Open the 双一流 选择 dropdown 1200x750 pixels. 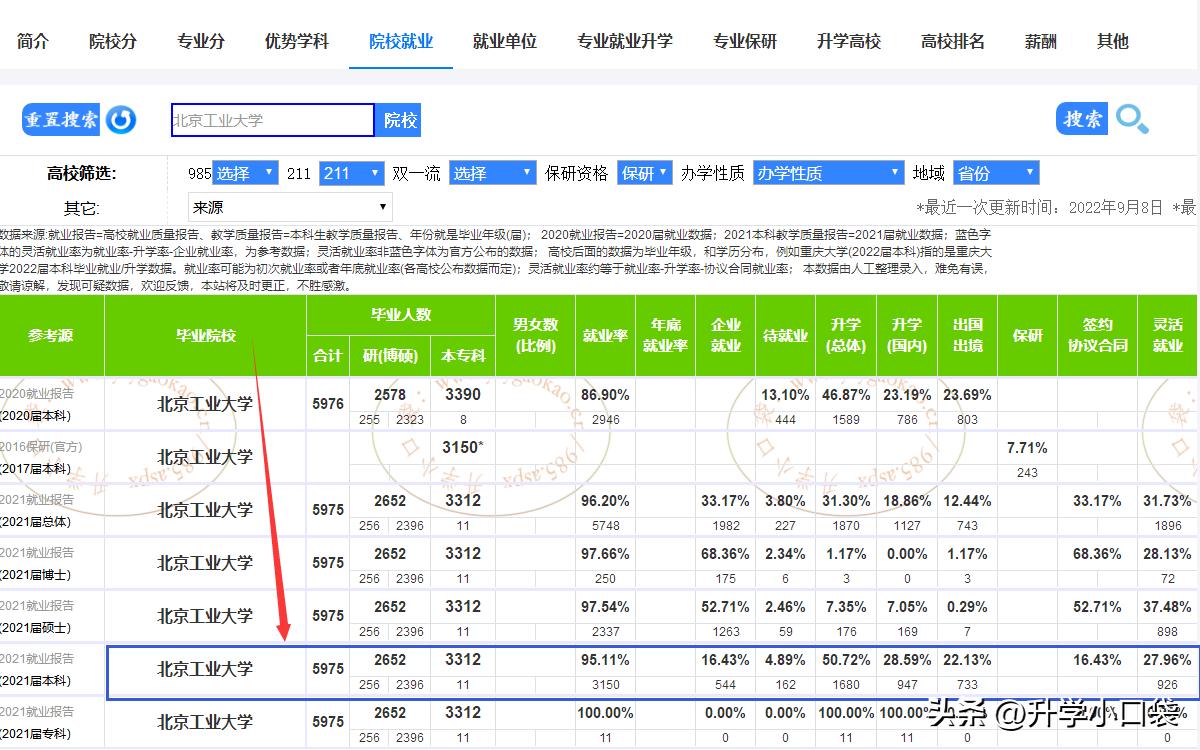pos(492,172)
